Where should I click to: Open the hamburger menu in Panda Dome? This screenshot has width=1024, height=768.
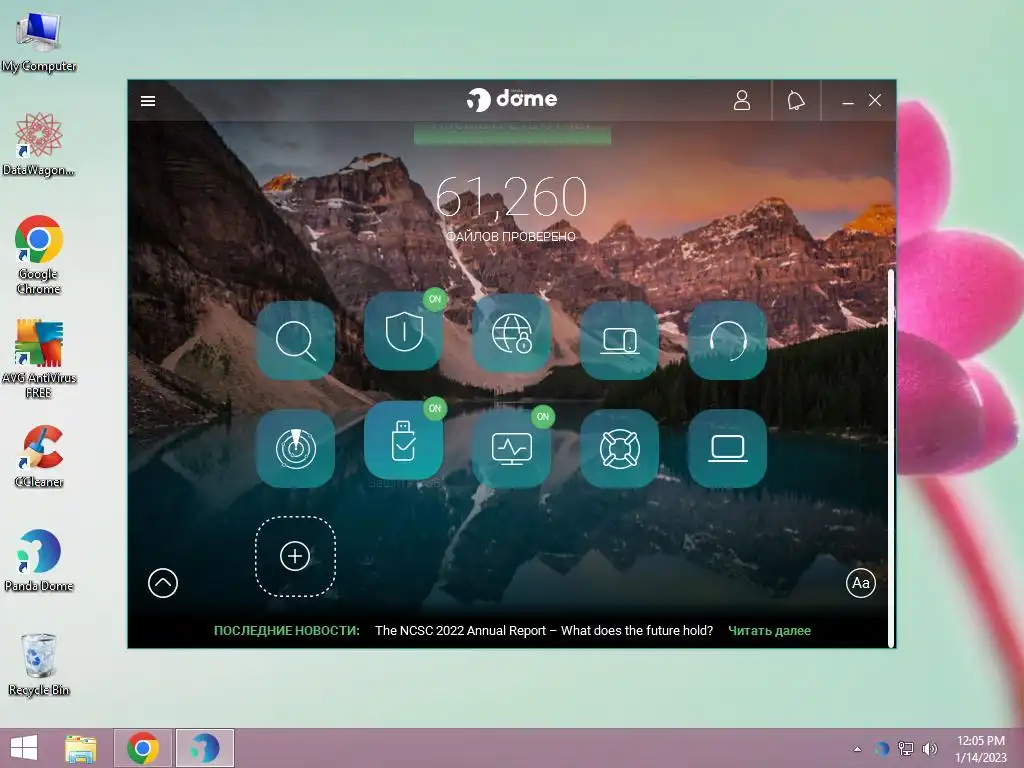coord(148,101)
